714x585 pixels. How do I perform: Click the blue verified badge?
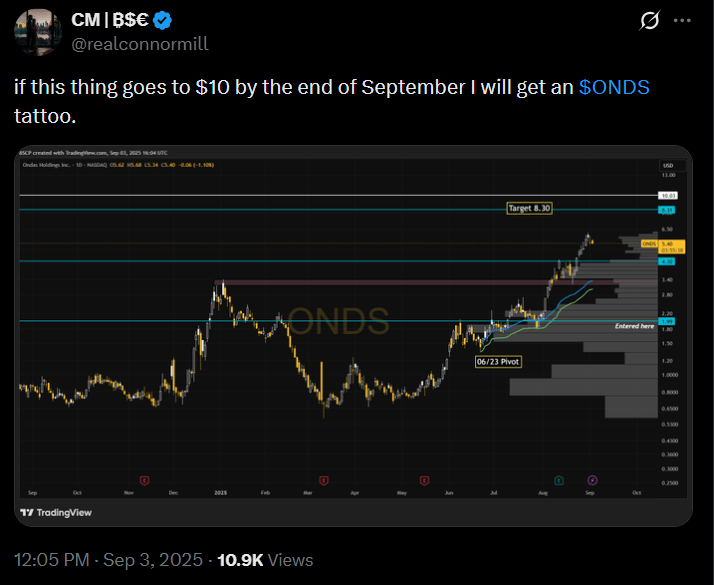coord(162,20)
